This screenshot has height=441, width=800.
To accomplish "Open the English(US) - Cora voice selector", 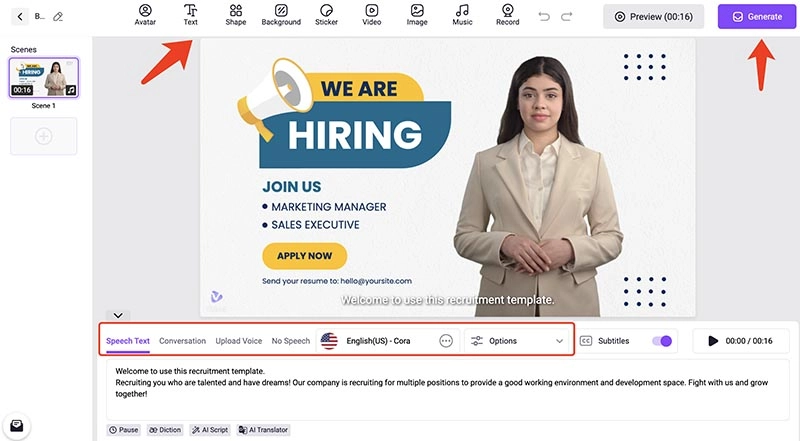I will tap(378, 341).
